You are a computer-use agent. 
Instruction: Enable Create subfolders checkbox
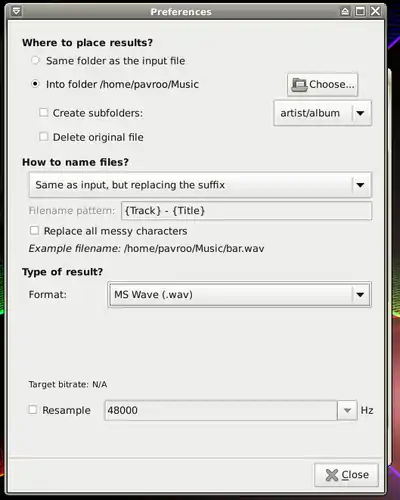coord(44,112)
